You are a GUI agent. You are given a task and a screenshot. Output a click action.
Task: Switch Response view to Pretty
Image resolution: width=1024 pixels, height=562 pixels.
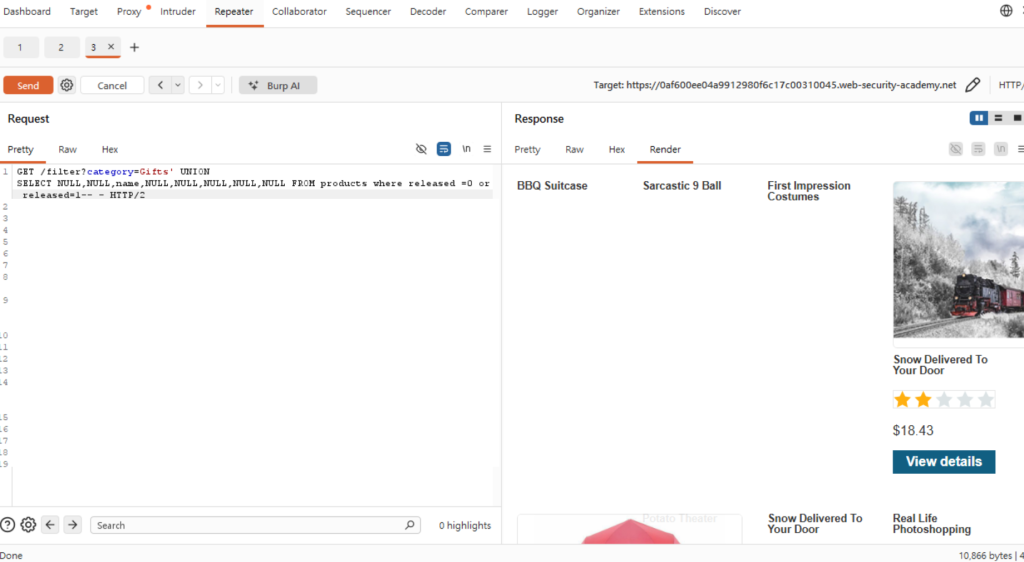(x=527, y=149)
